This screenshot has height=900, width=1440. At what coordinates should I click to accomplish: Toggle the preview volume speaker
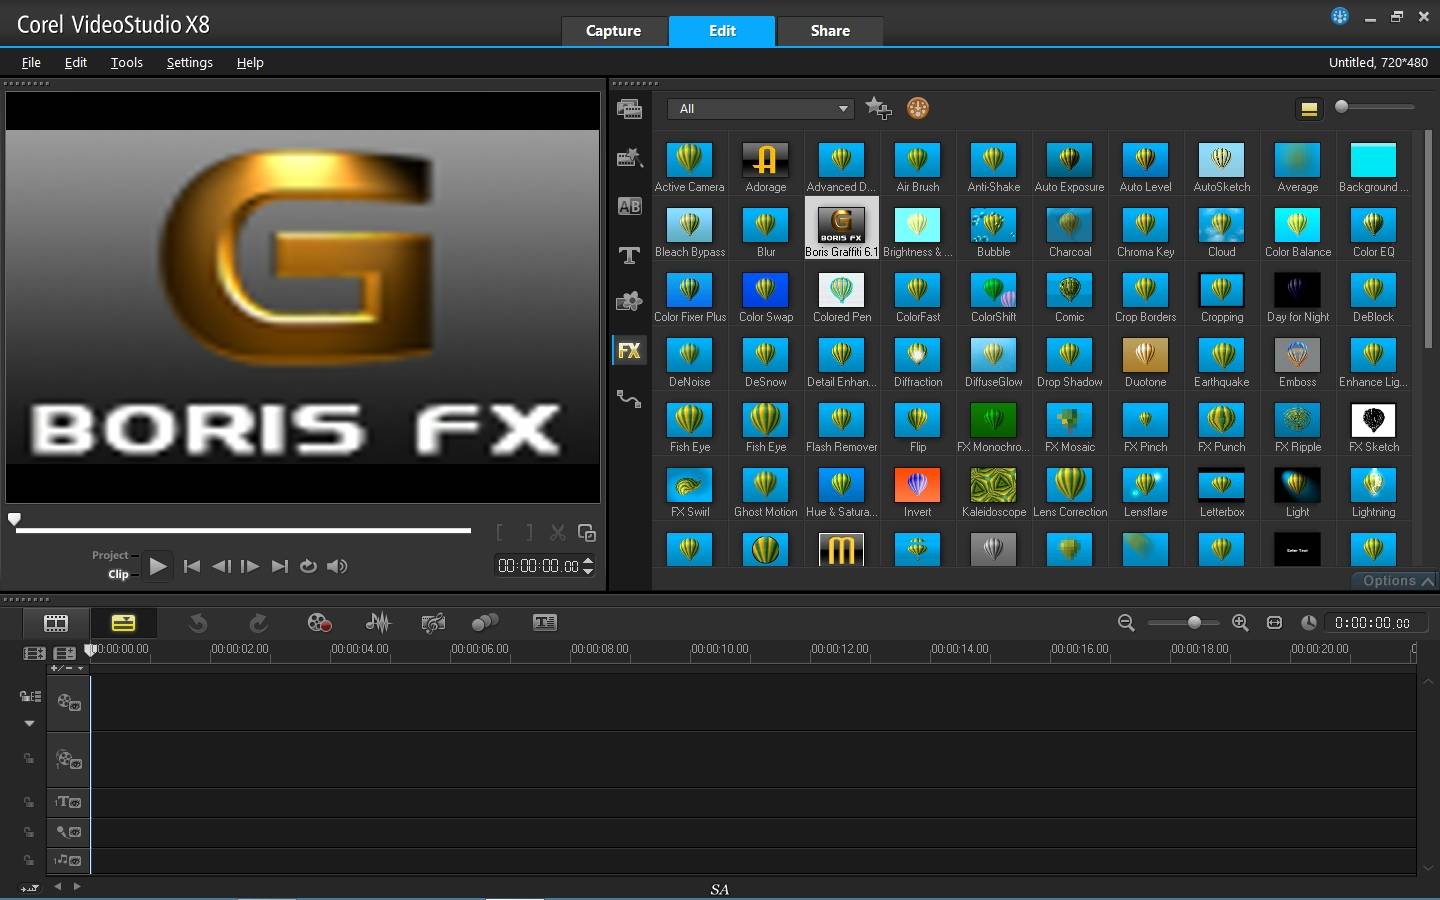pyautogui.click(x=337, y=566)
